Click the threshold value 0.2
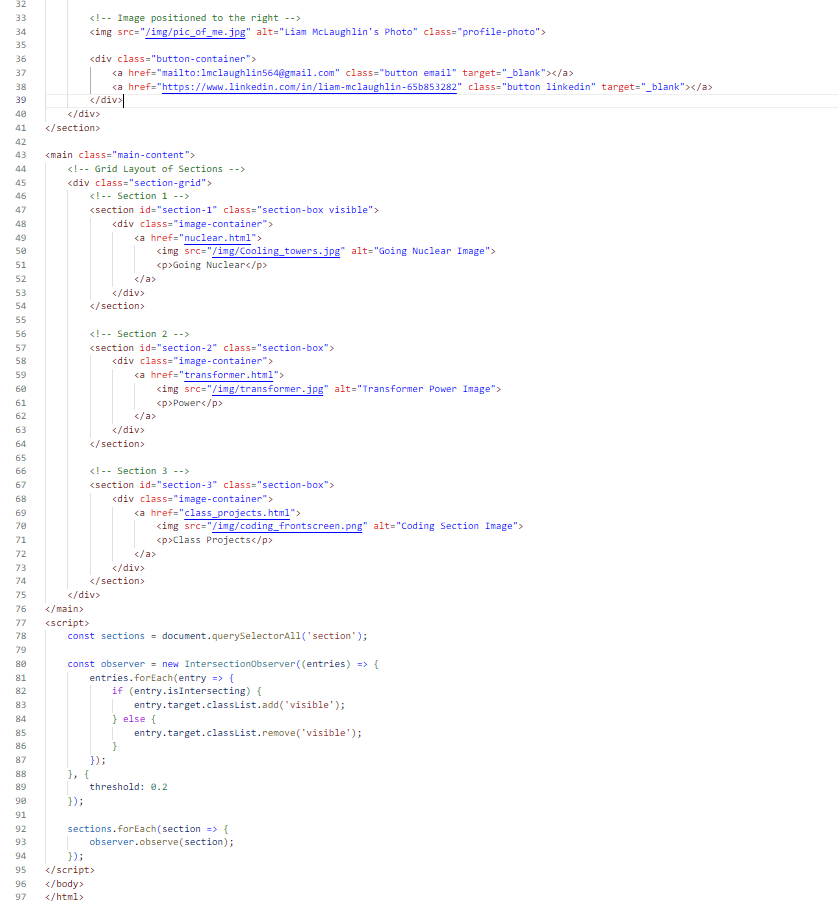Screen dimensions: 838x904 (158, 787)
